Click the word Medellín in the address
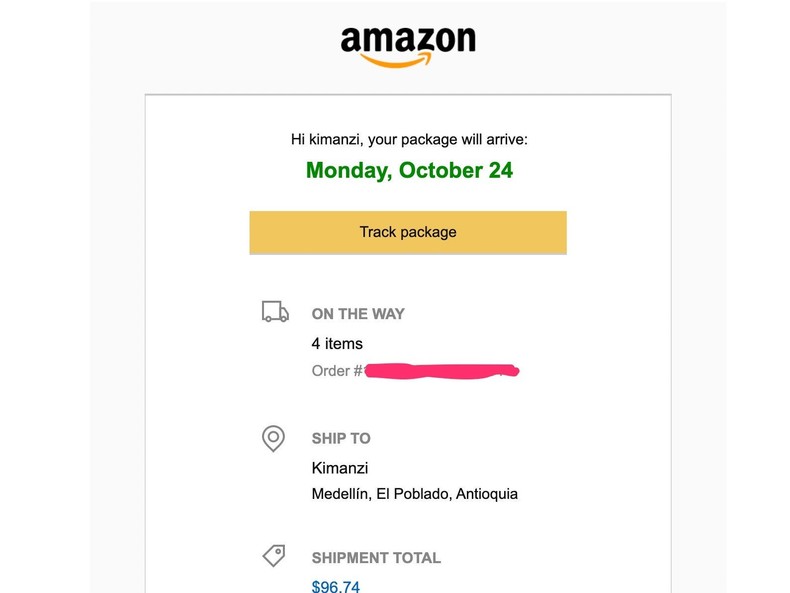 tap(341, 494)
